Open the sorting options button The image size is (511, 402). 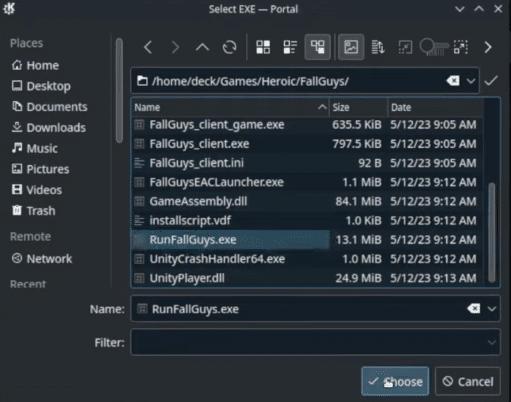(x=378, y=47)
